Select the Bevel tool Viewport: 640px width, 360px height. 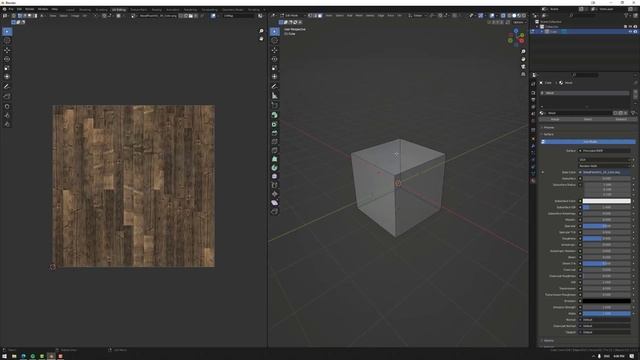275,133
